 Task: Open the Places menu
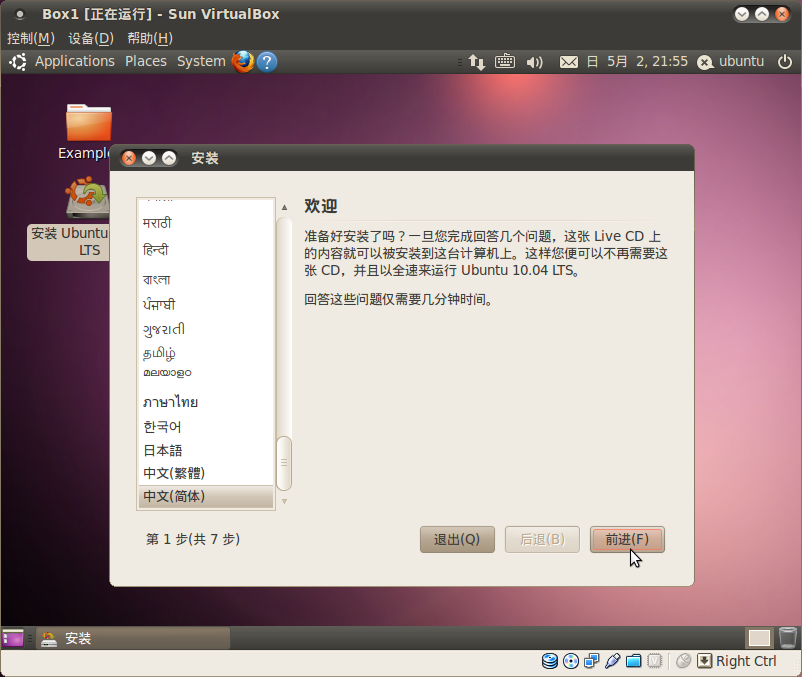tap(146, 61)
